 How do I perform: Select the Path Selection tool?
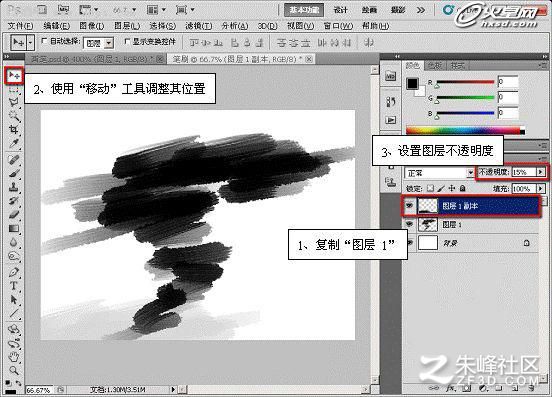(14, 300)
